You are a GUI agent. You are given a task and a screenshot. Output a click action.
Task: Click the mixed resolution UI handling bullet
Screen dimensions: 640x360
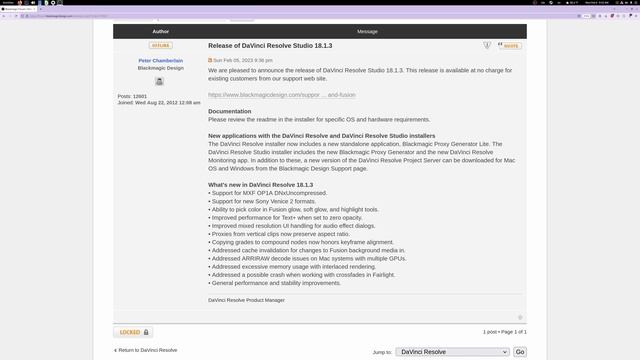[x=292, y=226]
